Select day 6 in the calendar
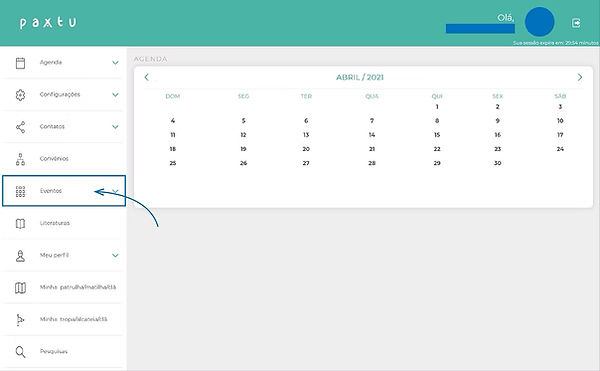Image resolution: width=600 pixels, height=371 pixels. point(306,121)
